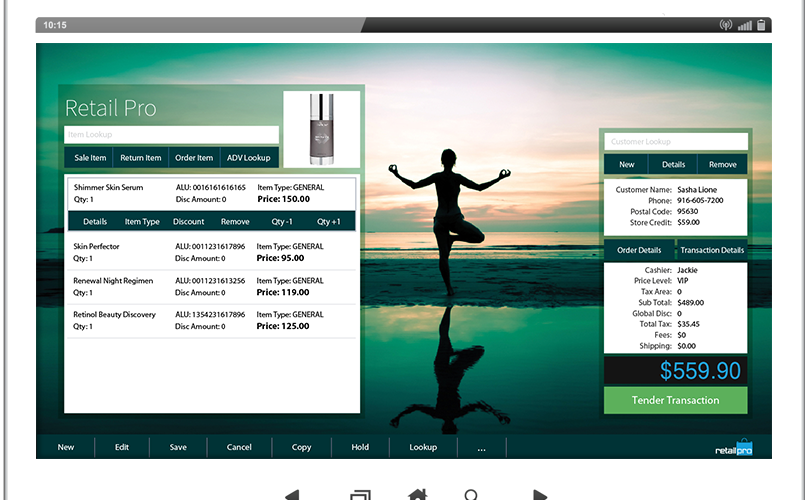Open Details for Shimmer Skin Serum
The image size is (808, 500).
point(95,222)
